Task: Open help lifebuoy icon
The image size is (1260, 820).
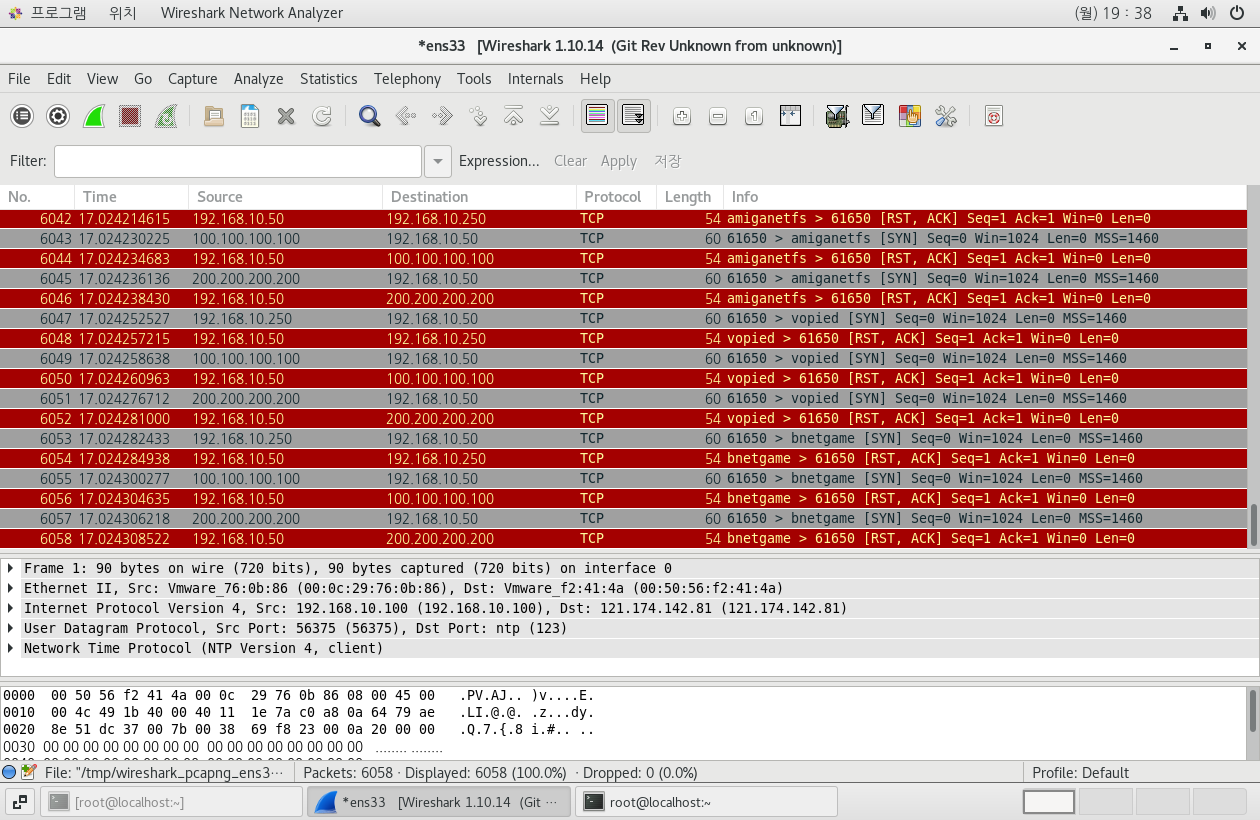Action: (x=993, y=116)
